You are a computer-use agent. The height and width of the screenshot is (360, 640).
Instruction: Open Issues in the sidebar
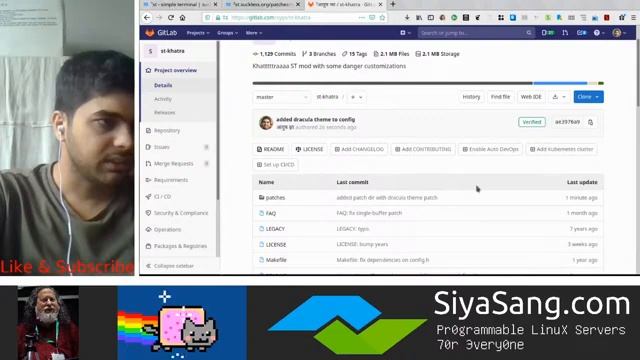(162, 147)
